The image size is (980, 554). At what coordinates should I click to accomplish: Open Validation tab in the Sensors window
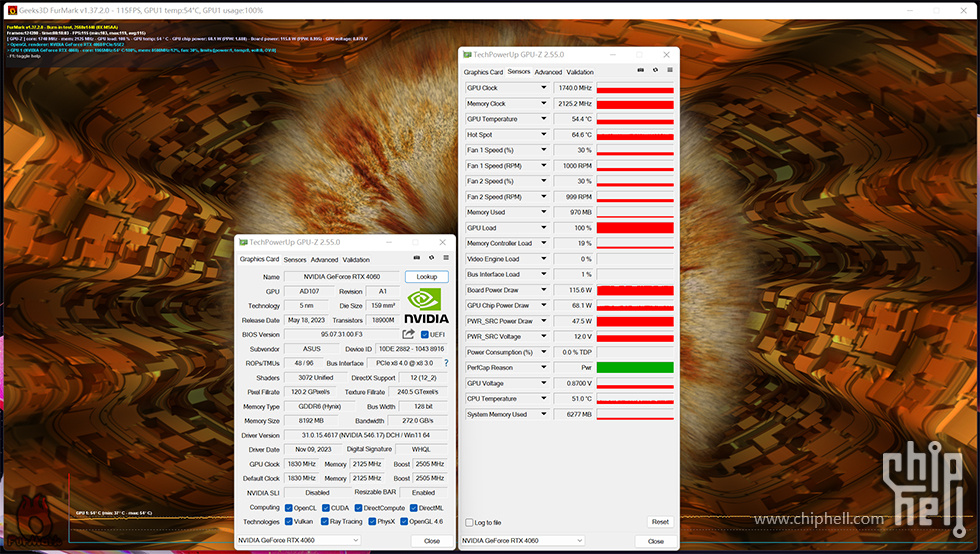(x=580, y=72)
